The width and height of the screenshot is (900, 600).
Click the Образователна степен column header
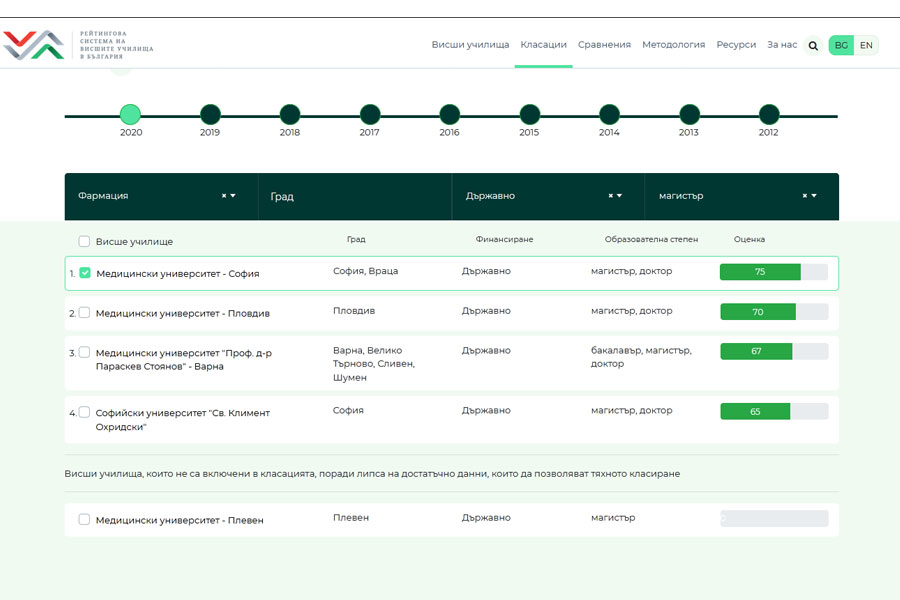tap(651, 239)
